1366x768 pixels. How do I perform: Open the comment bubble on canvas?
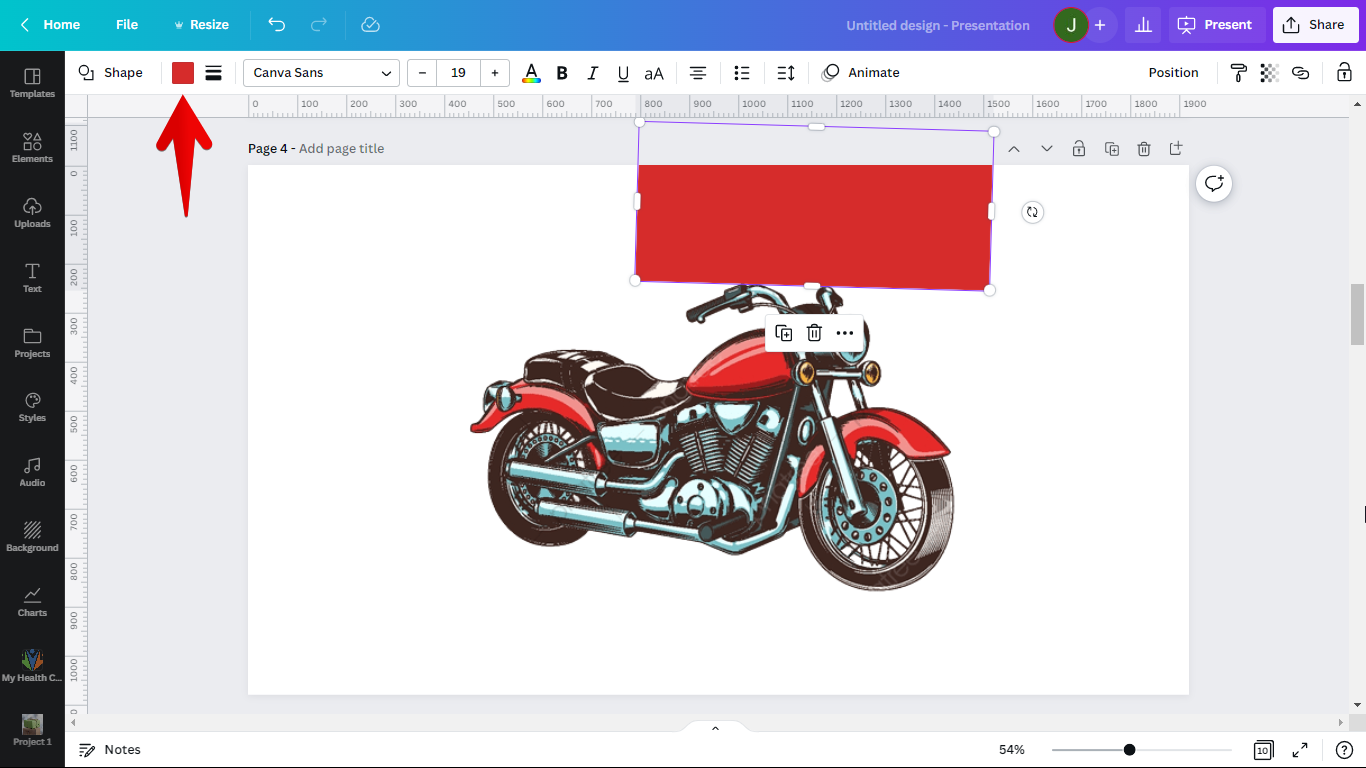(x=1214, y=183)
